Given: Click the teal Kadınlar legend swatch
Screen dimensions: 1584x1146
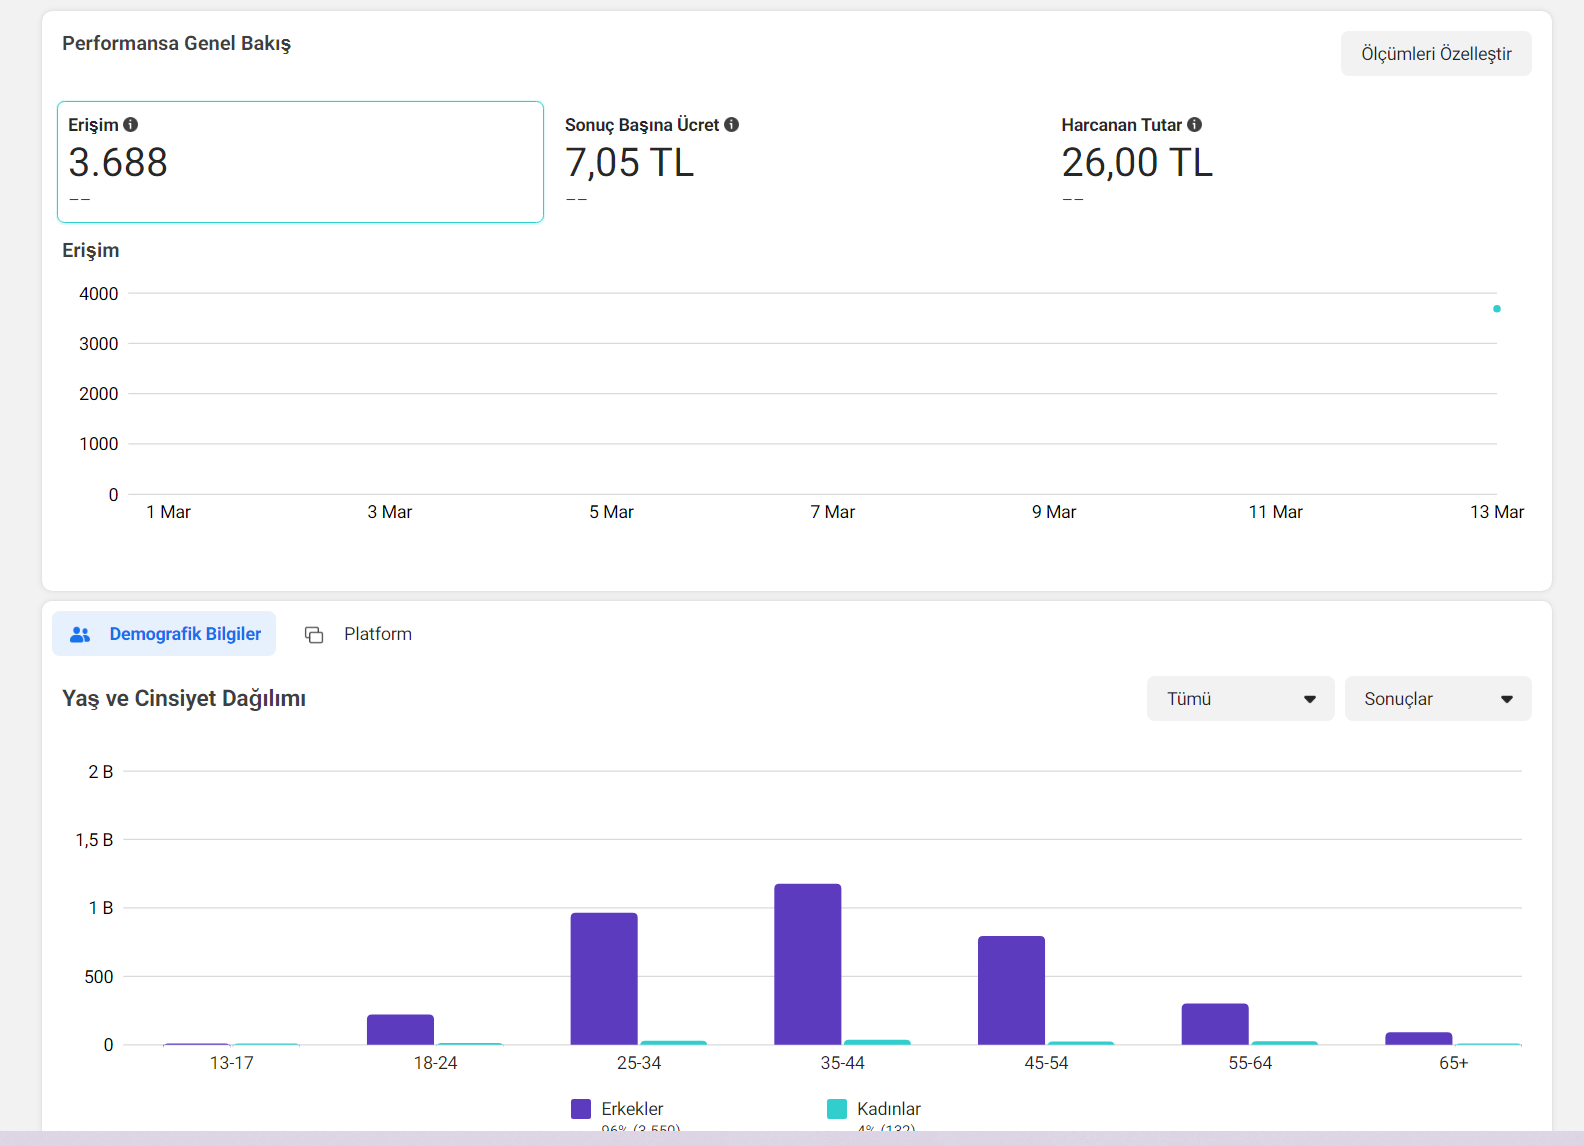Looking at the screenshot, I should pos(837,1109).
